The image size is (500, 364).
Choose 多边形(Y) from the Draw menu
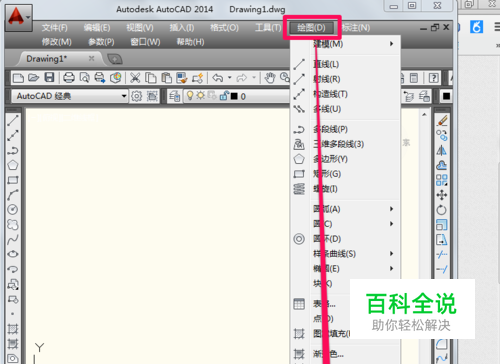346,159
